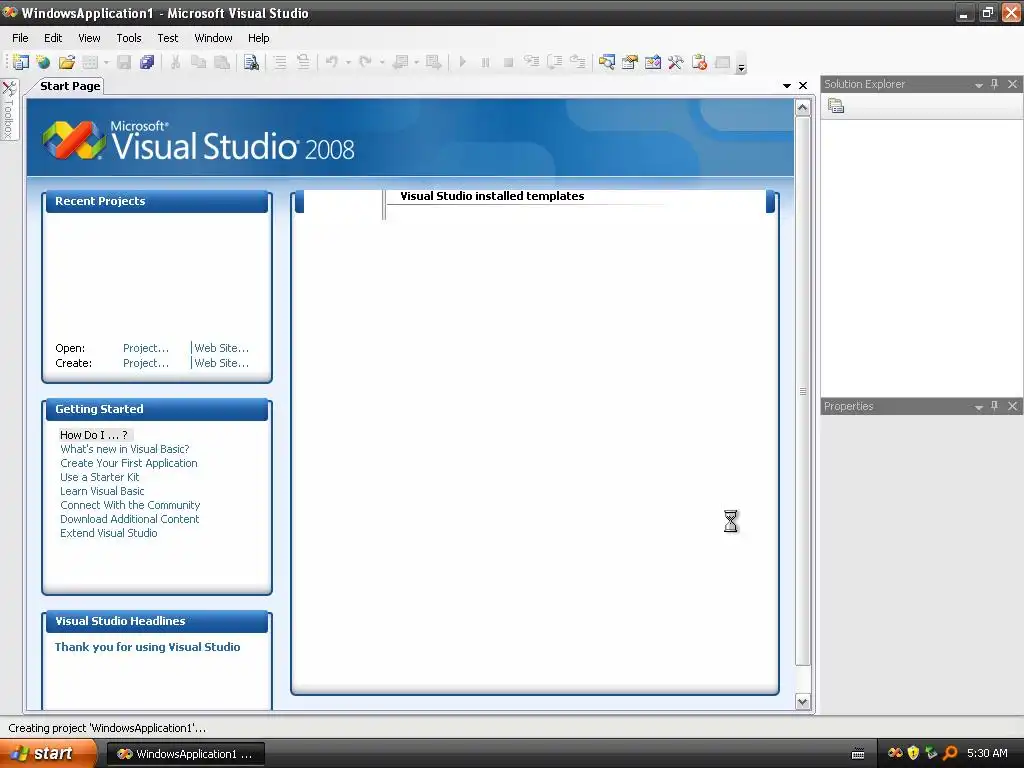Image resolution: width=1024 pixels, height=768 pixels.
Task: Click the Stop Debugging square icon
Action: click(x=508, y=62)
